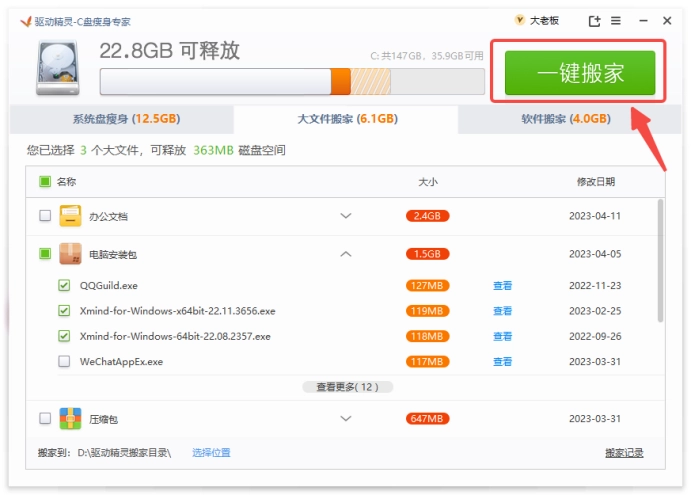The height and width of the screenshot is (495, 692).
Task: Collapse the 电脑安装包 group chevron
Action: 346,254
